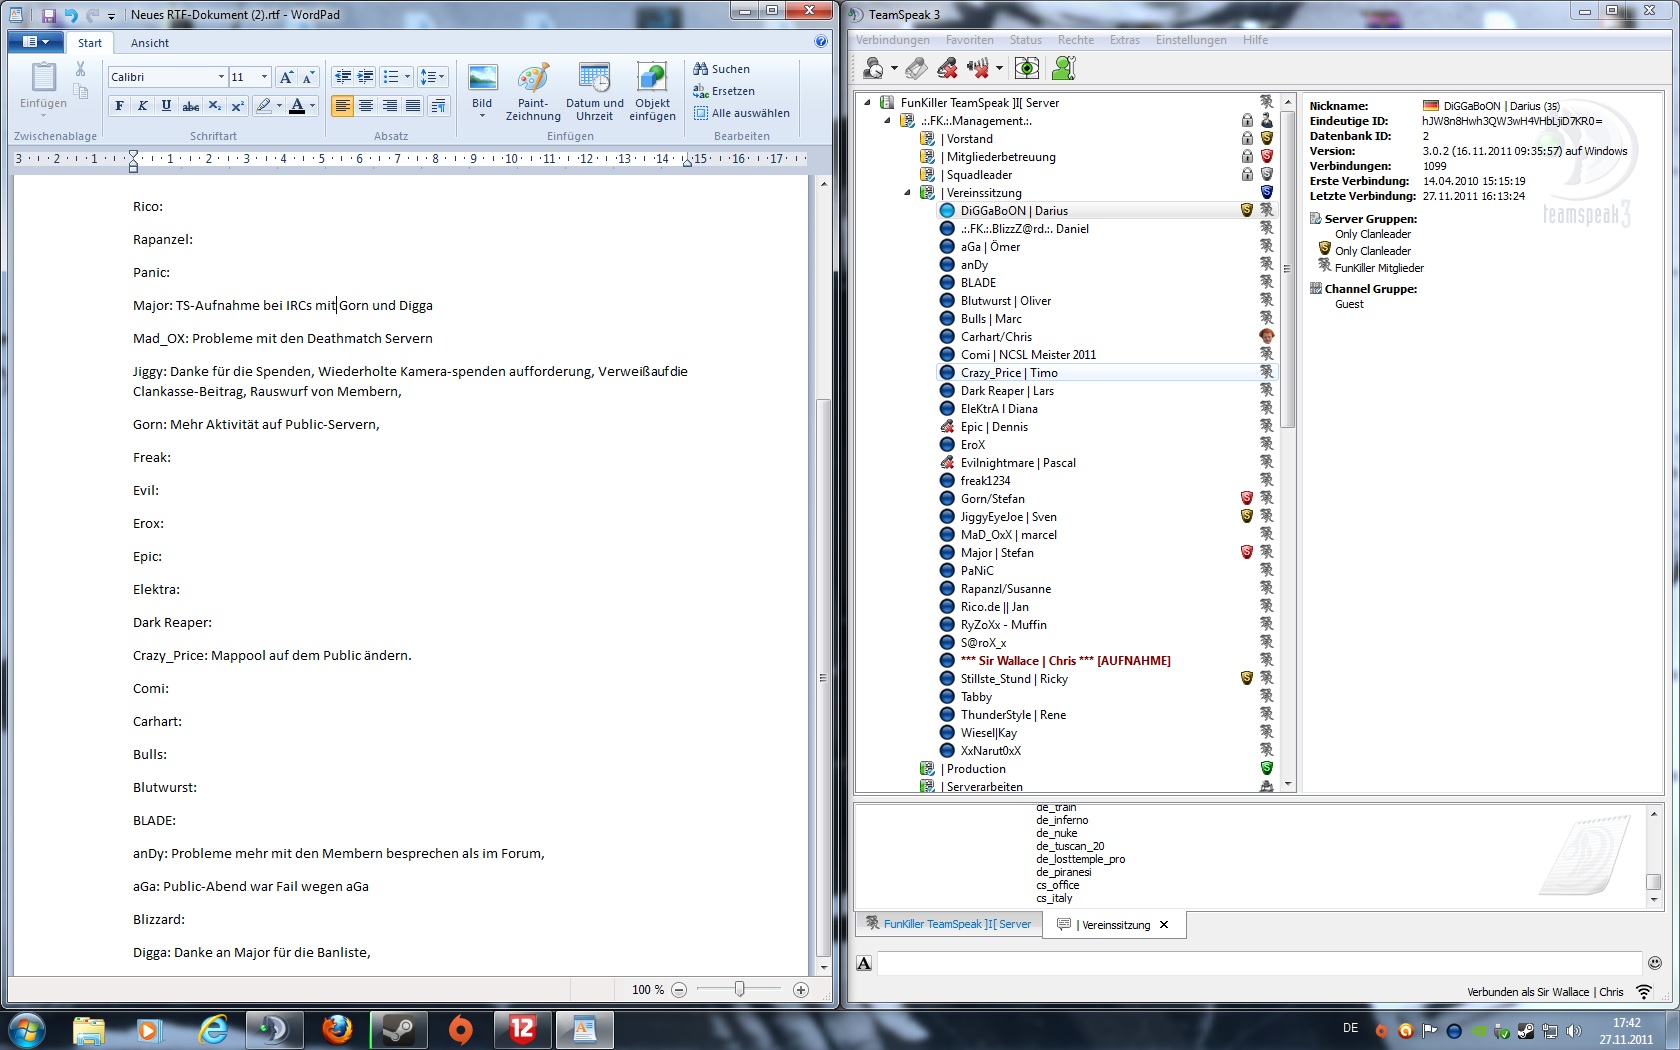Click the shrink font size icon
This screenshot has width=1680, height=1050.
pyautogui.click(x=308, y=77)
